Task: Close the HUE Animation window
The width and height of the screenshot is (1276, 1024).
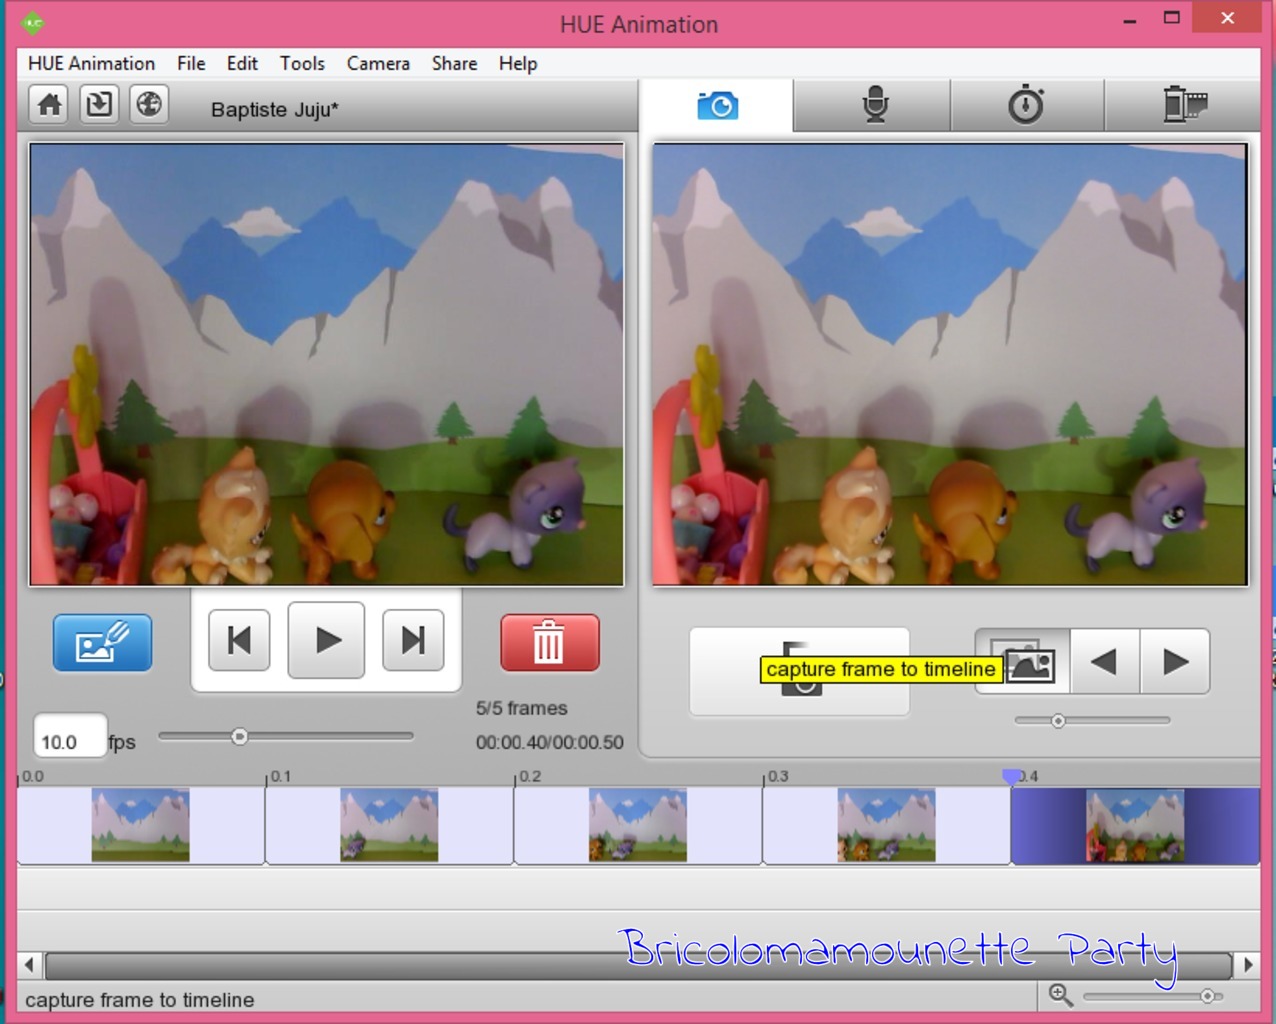Action: (1228, 17)
